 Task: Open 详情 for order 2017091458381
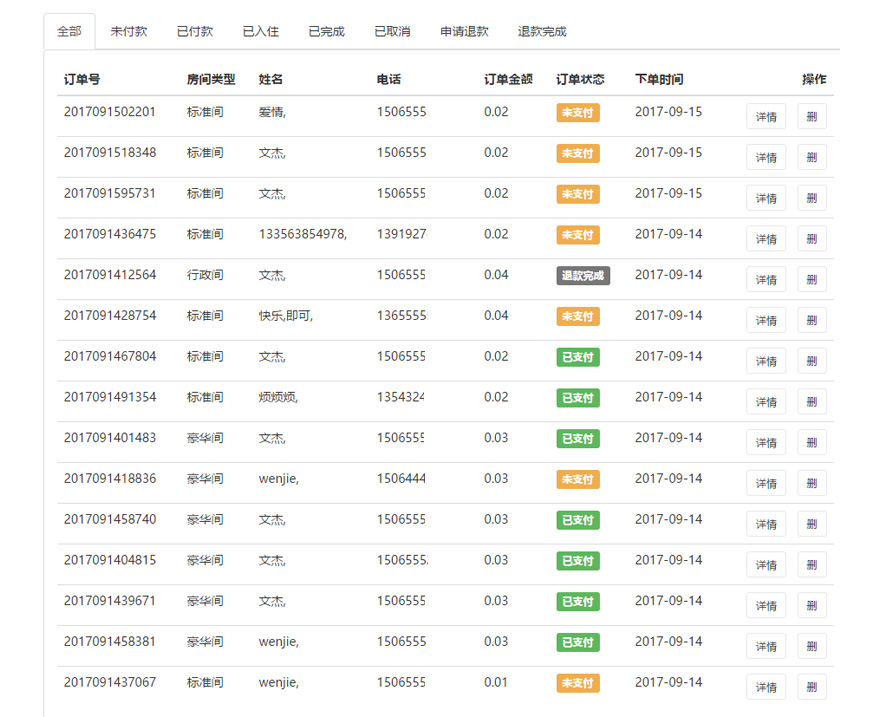click(x=766, y=646)
